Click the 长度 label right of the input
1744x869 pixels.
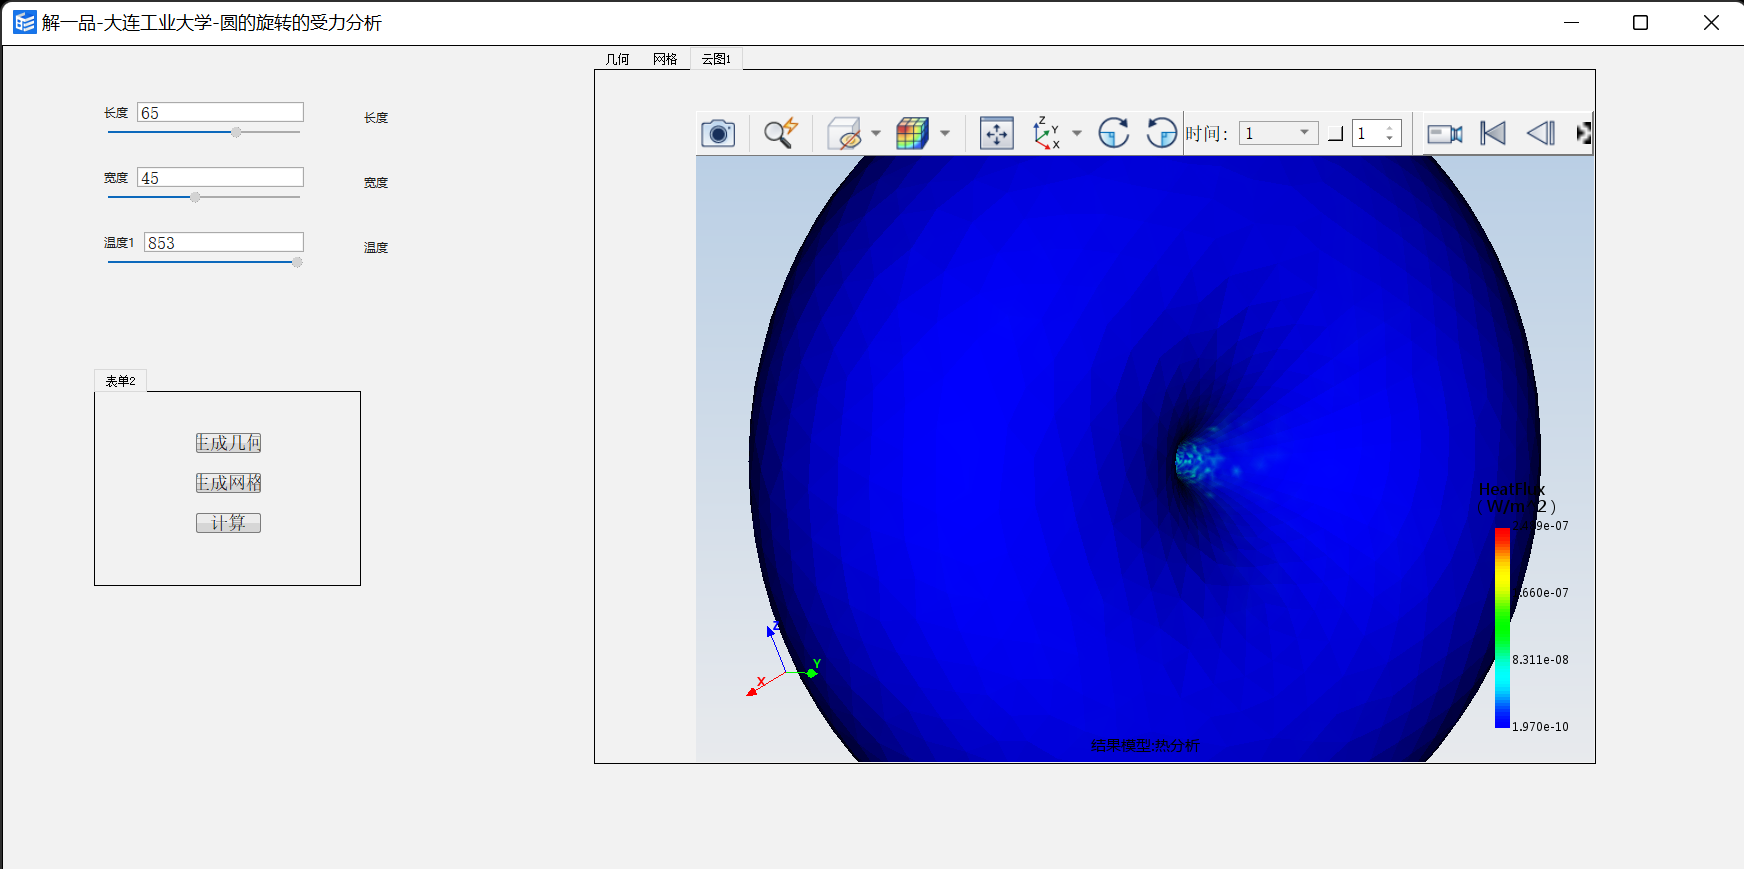click(376, 118)
